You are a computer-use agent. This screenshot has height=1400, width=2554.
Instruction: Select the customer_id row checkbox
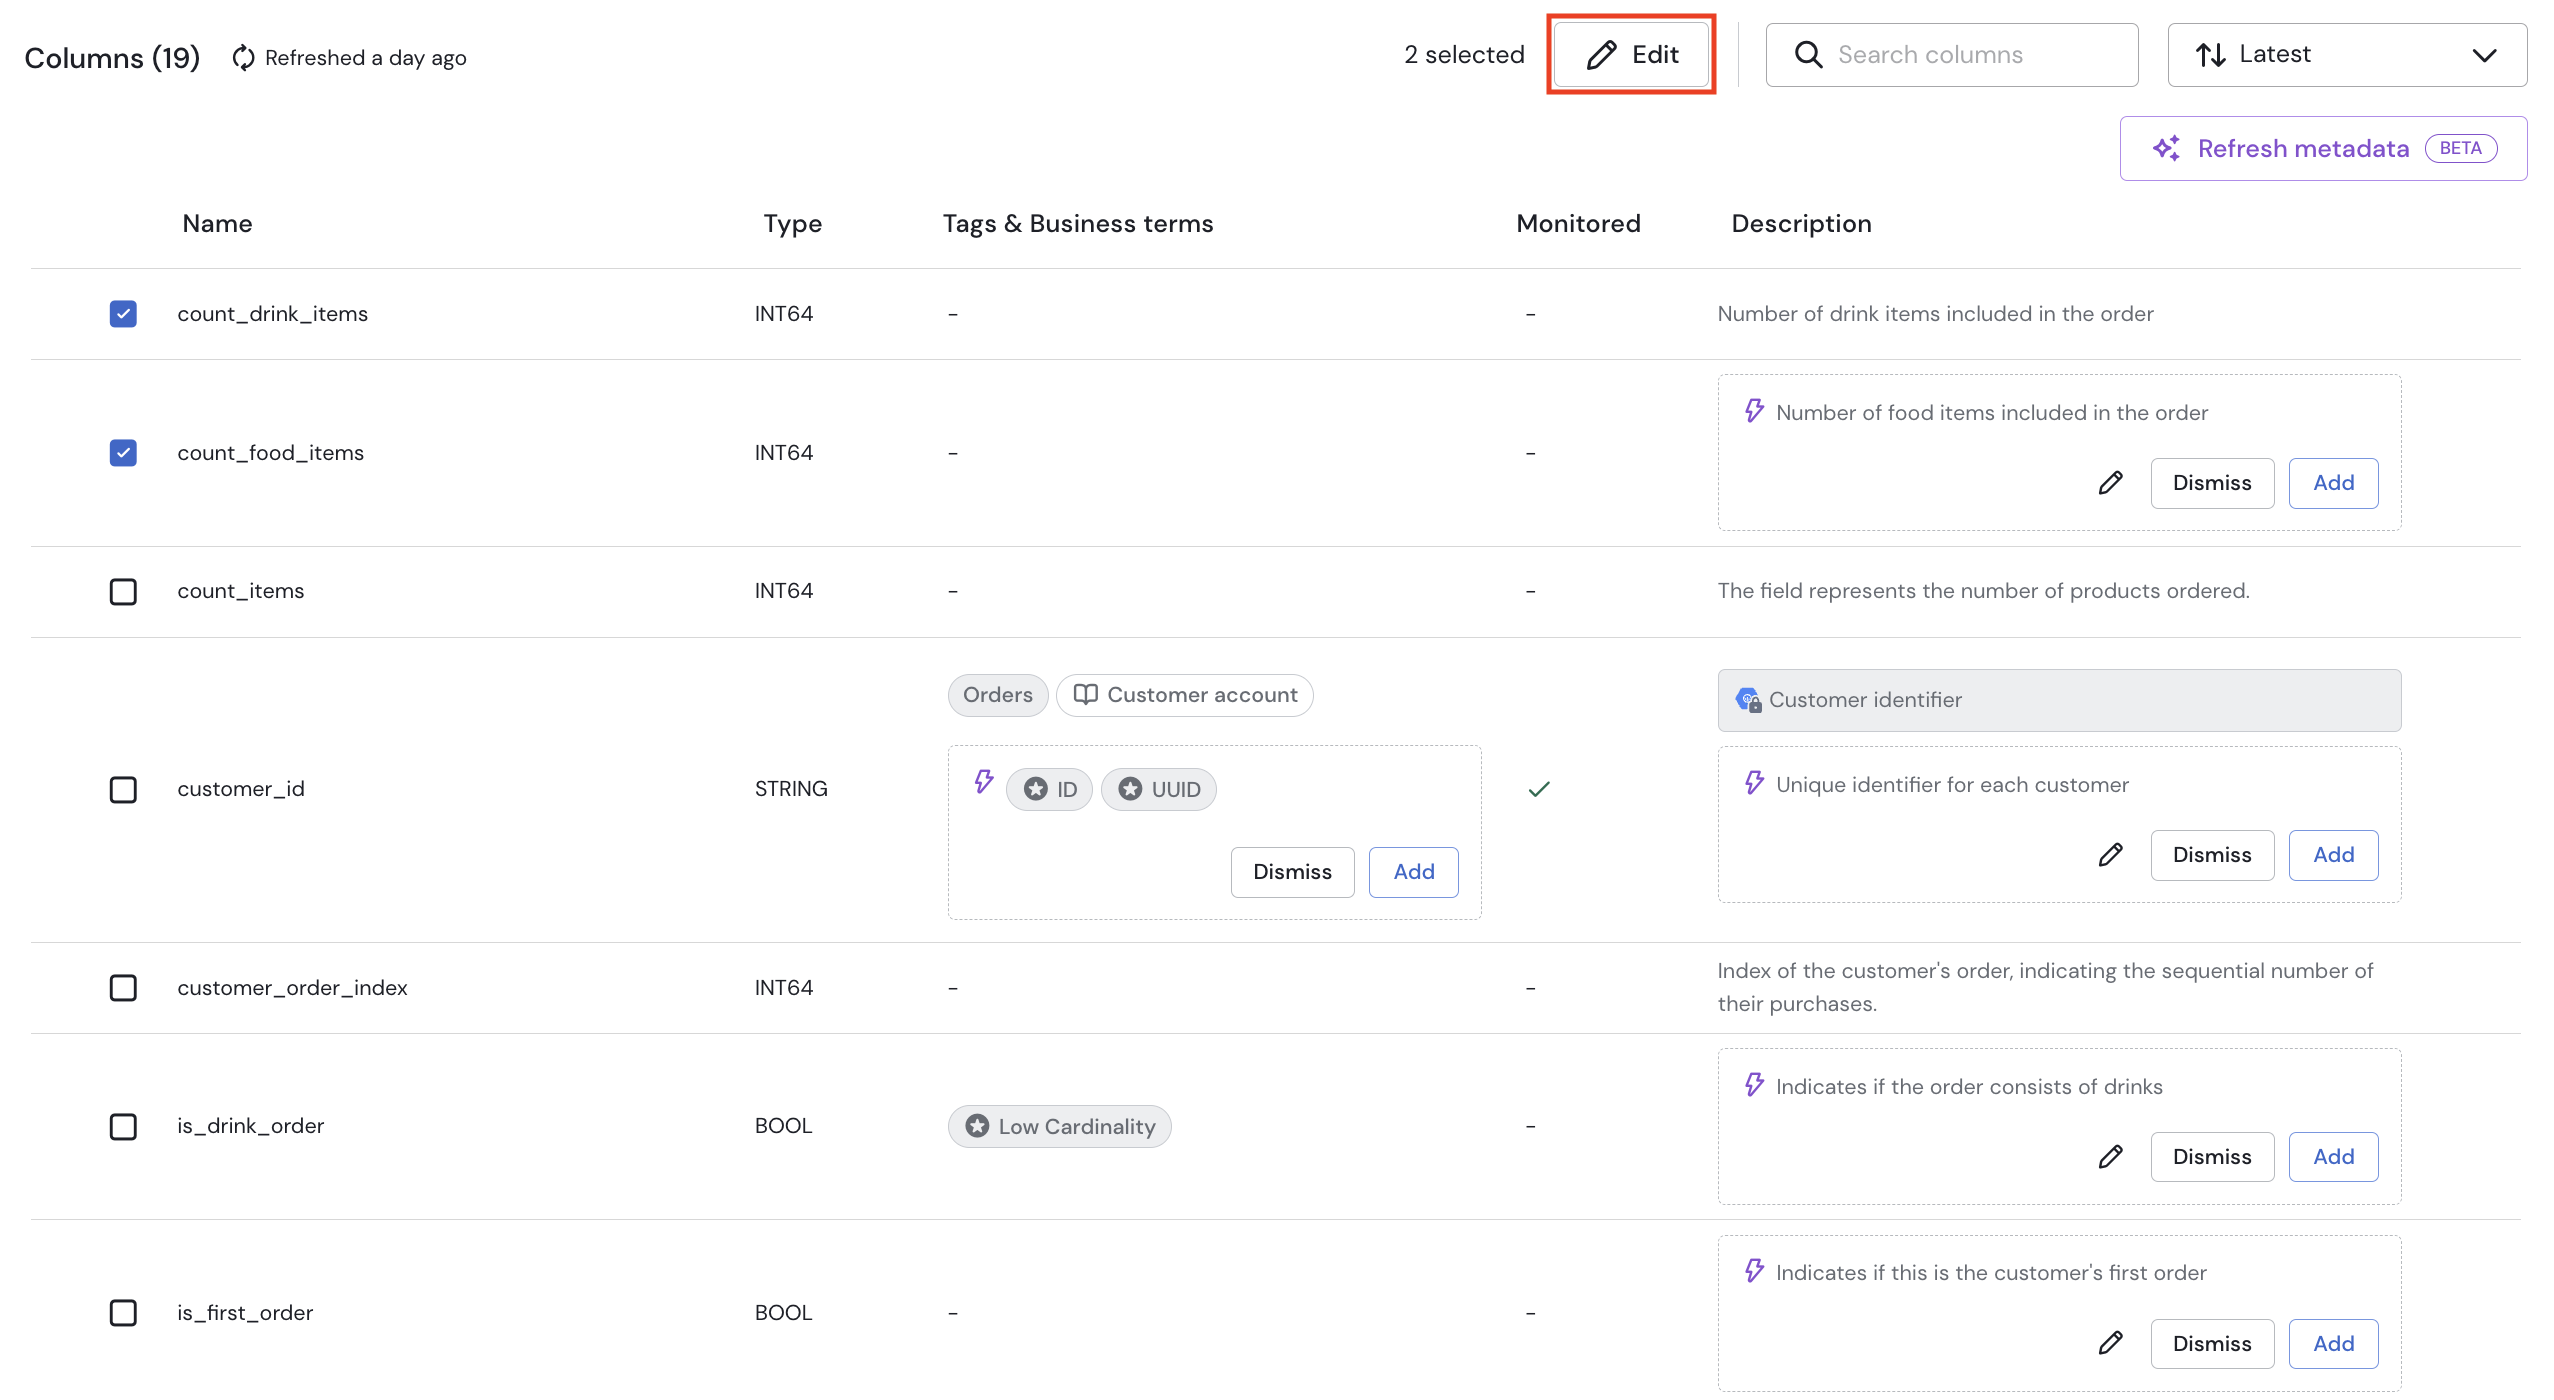point(123,790)
